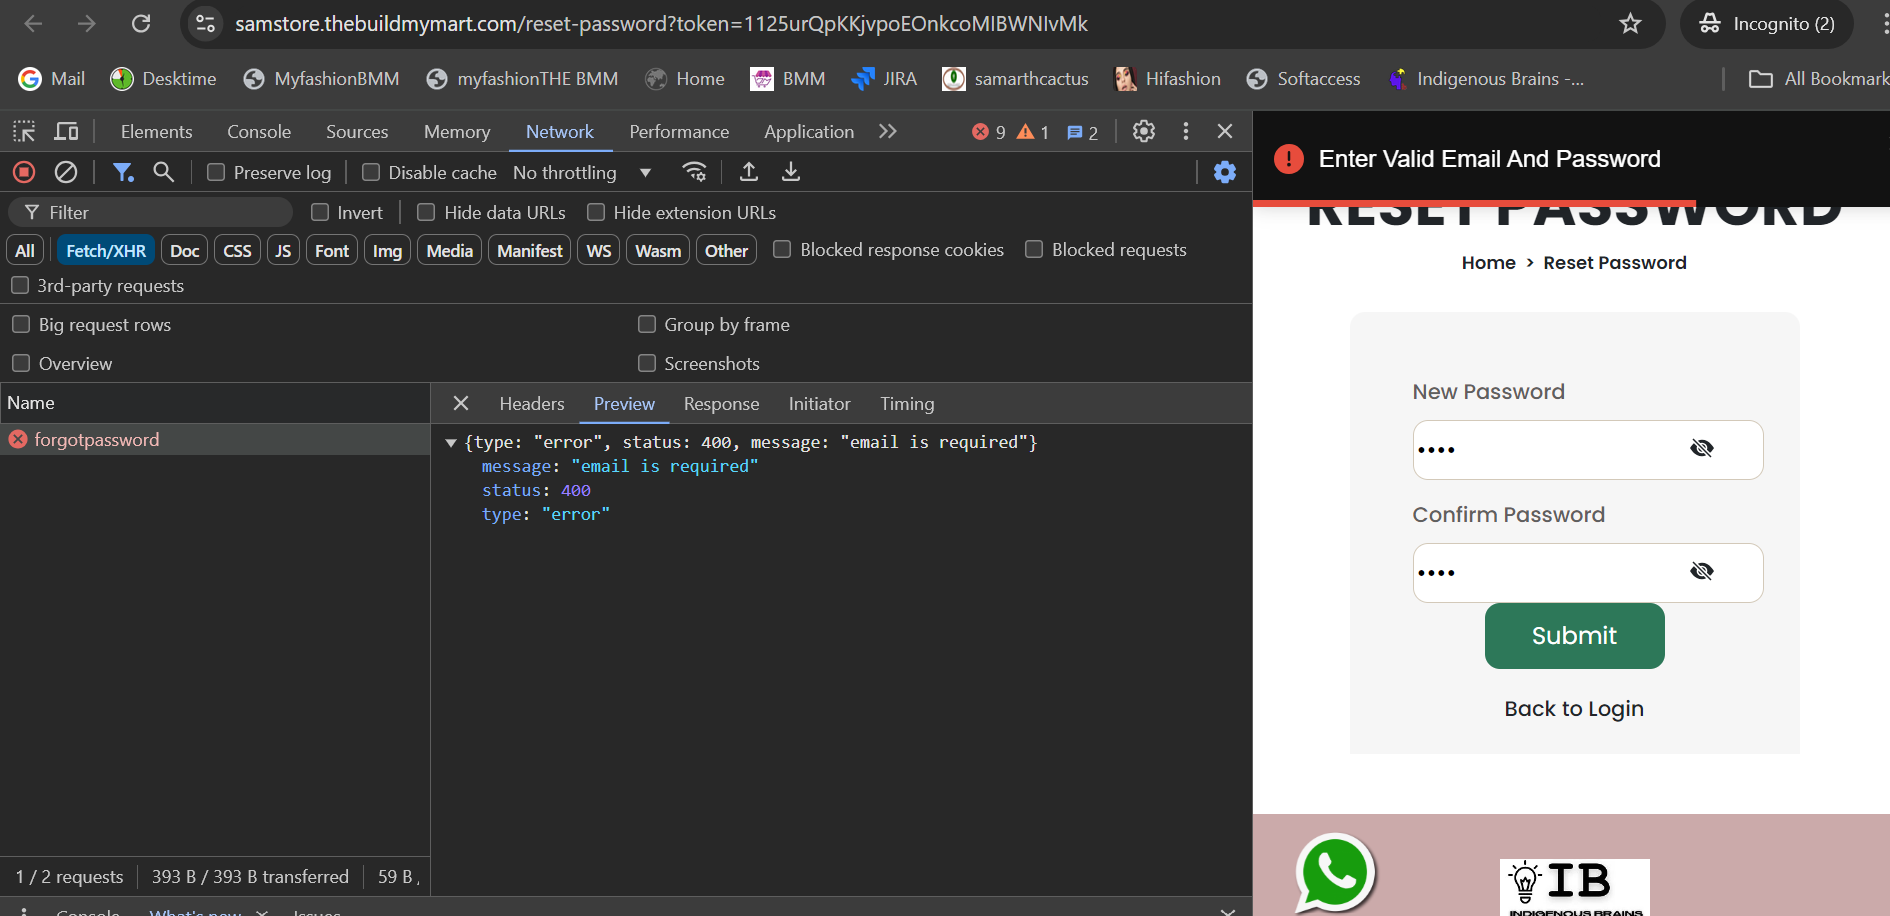Stop recording network log
This screenshot has height=916, width=1890.
(24, 172)
